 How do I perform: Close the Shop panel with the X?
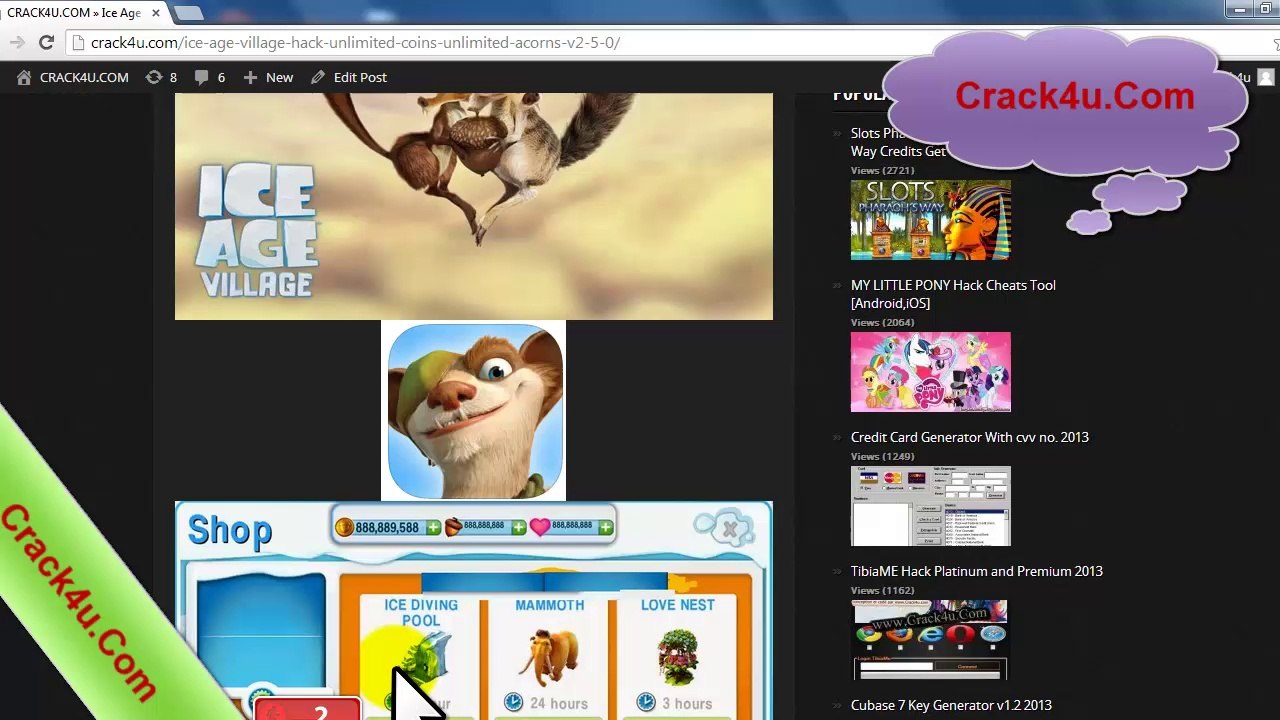730,529
